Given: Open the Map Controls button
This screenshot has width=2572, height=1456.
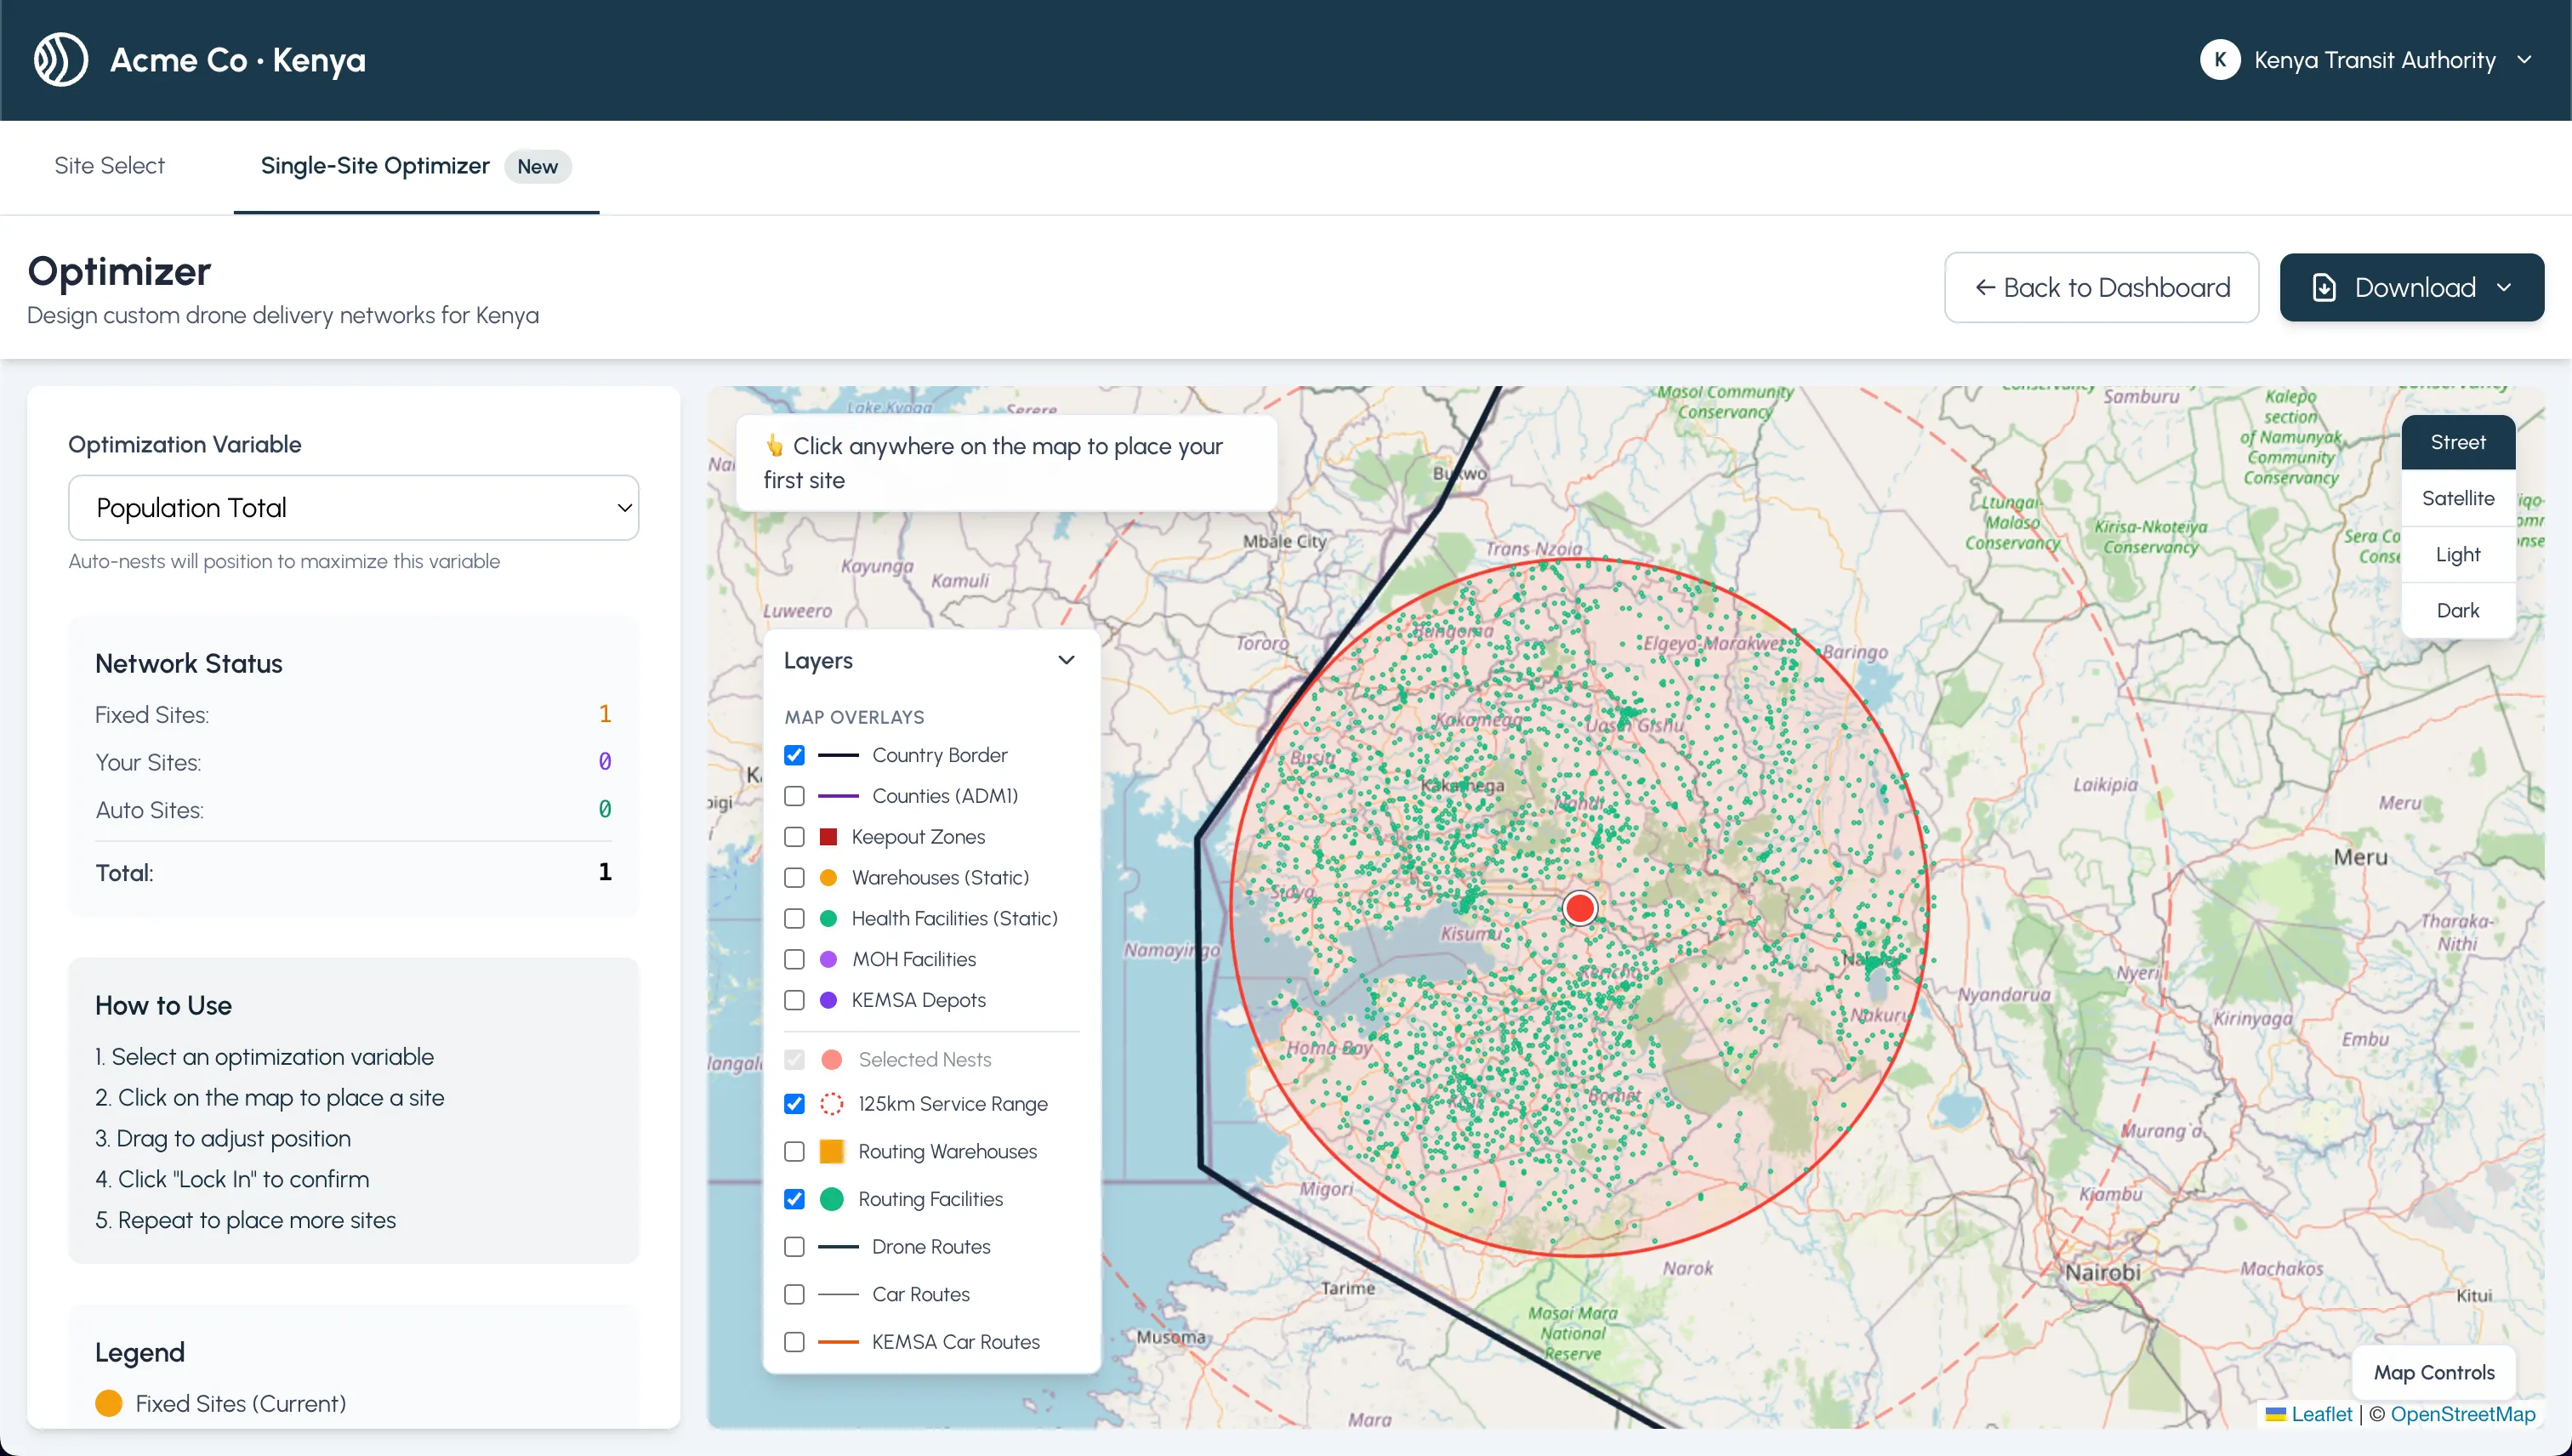Looking at the screenshot, I should tap(2433, 1372).
